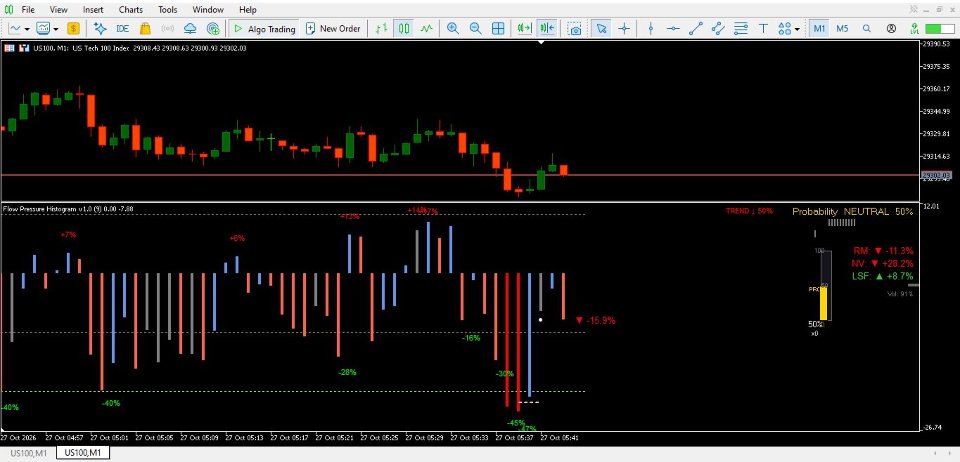
Task: Click the yellow dollar account icon
Action: [73, 28]
